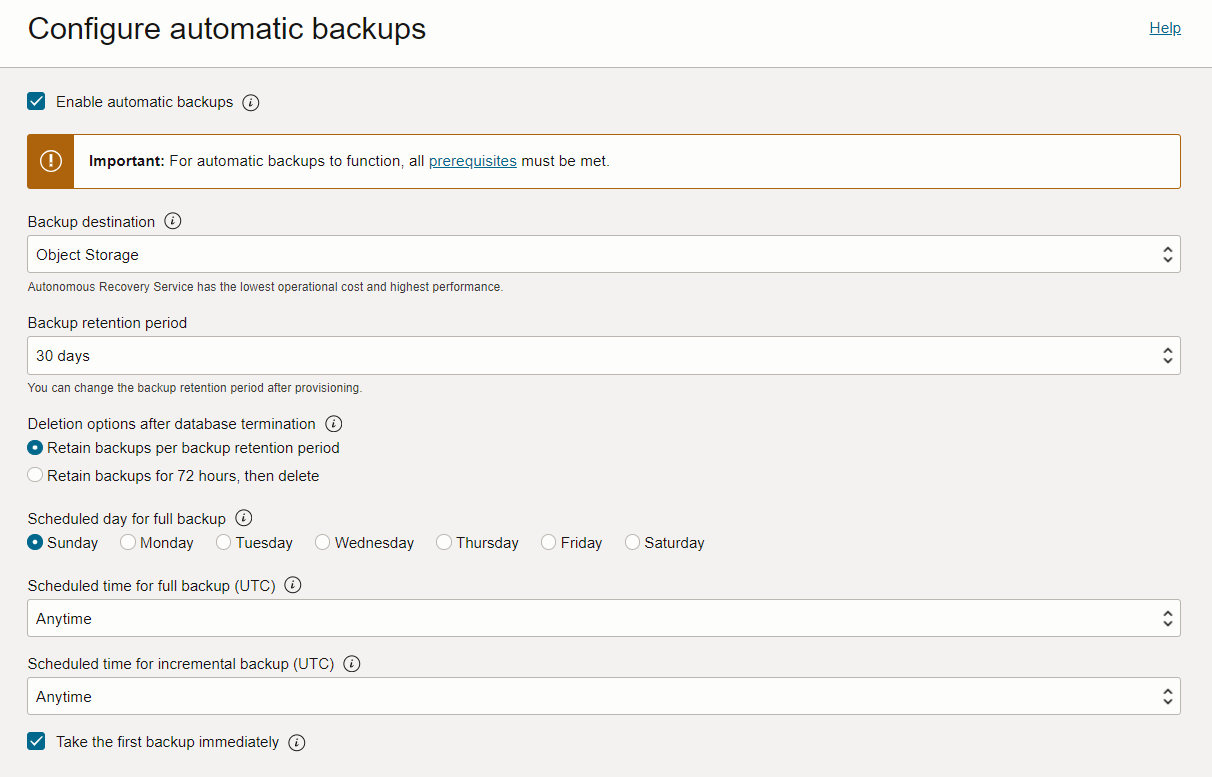This screenshot has height=777, width=1212.
Task: Open the Help link
Action: click(1165, 28)
